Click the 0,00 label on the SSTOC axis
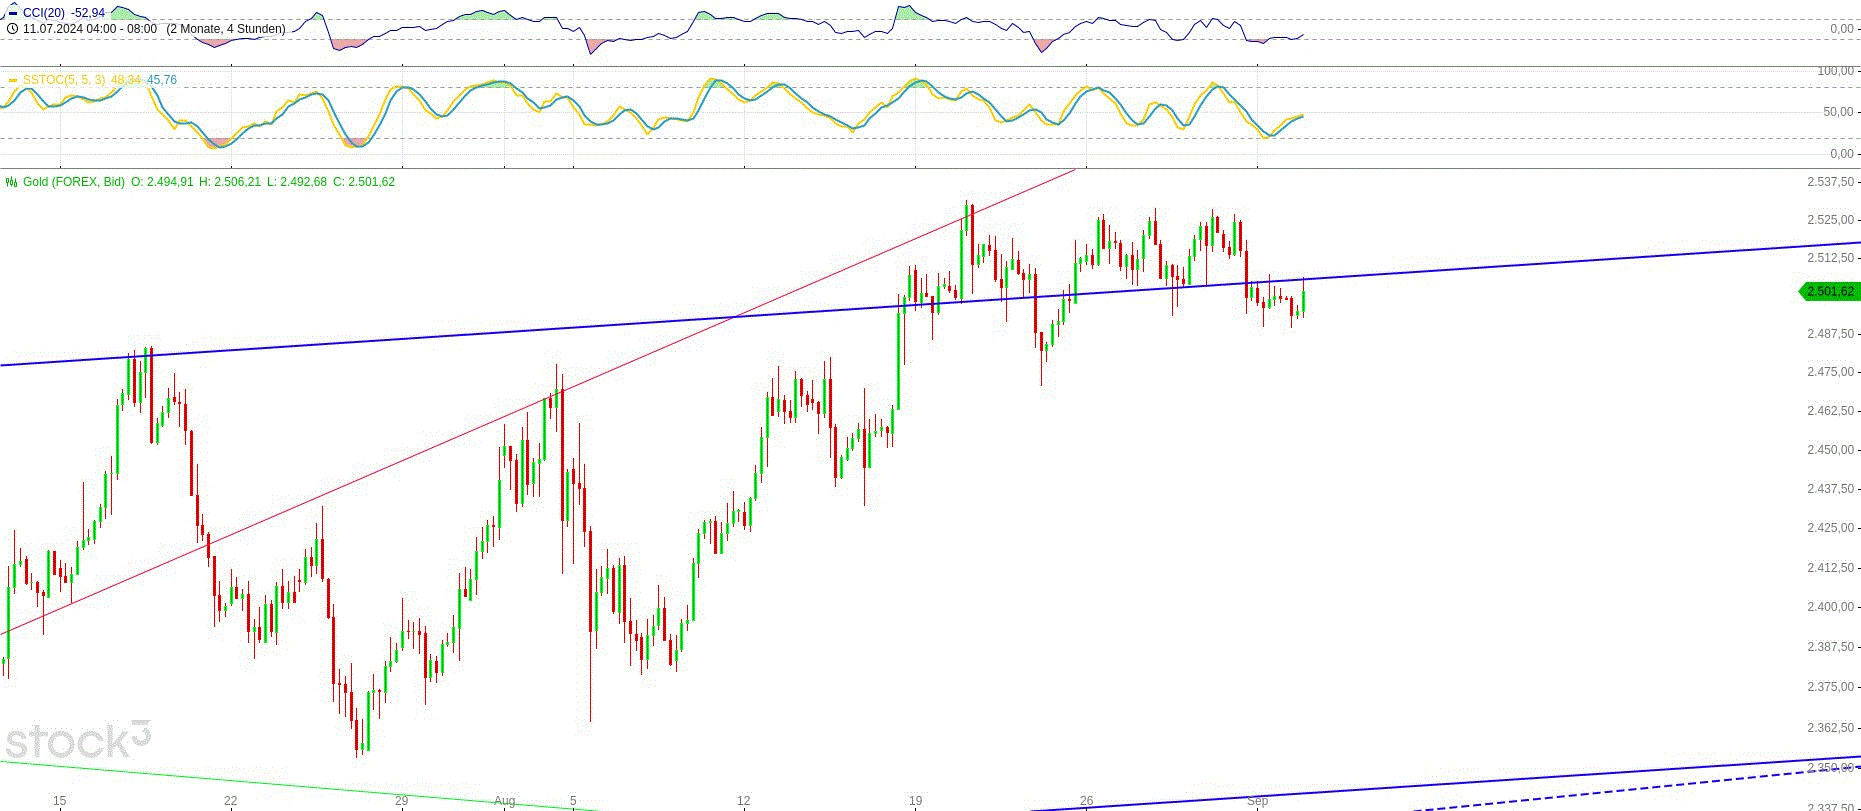The height and width of the screenshot is (811, 1861). coord(1842,154)
